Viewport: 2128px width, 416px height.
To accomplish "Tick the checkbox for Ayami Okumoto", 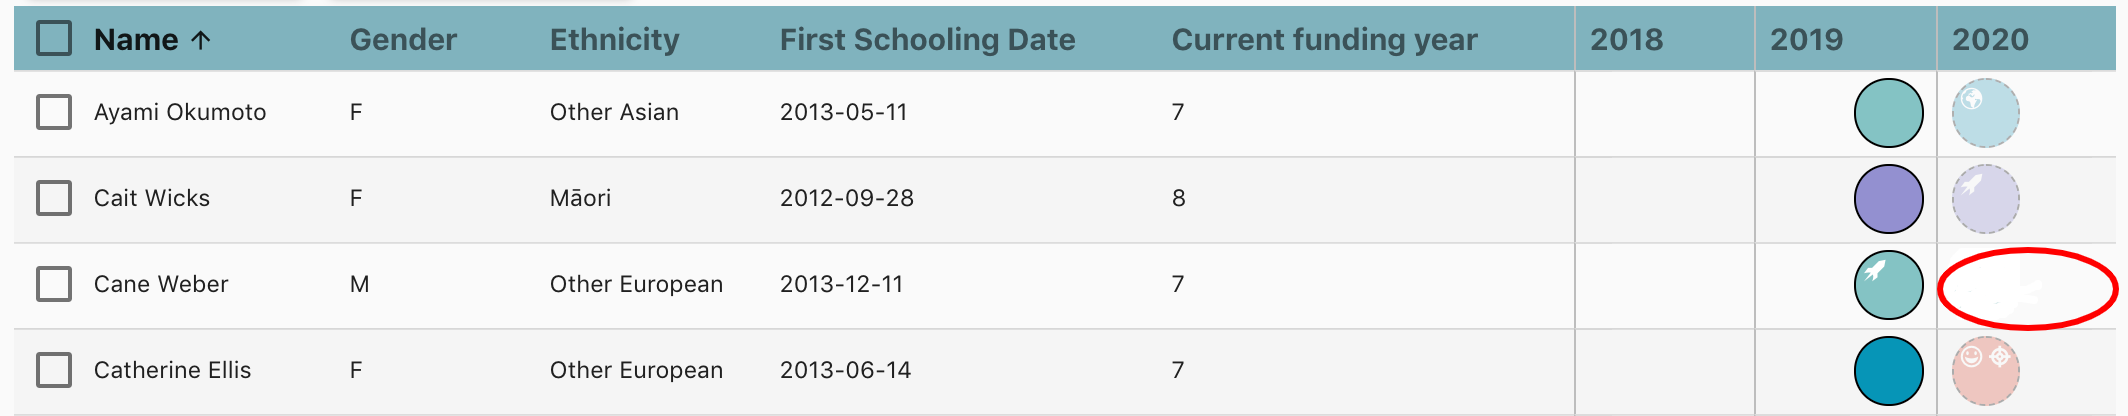I will [x=54, y=112].
